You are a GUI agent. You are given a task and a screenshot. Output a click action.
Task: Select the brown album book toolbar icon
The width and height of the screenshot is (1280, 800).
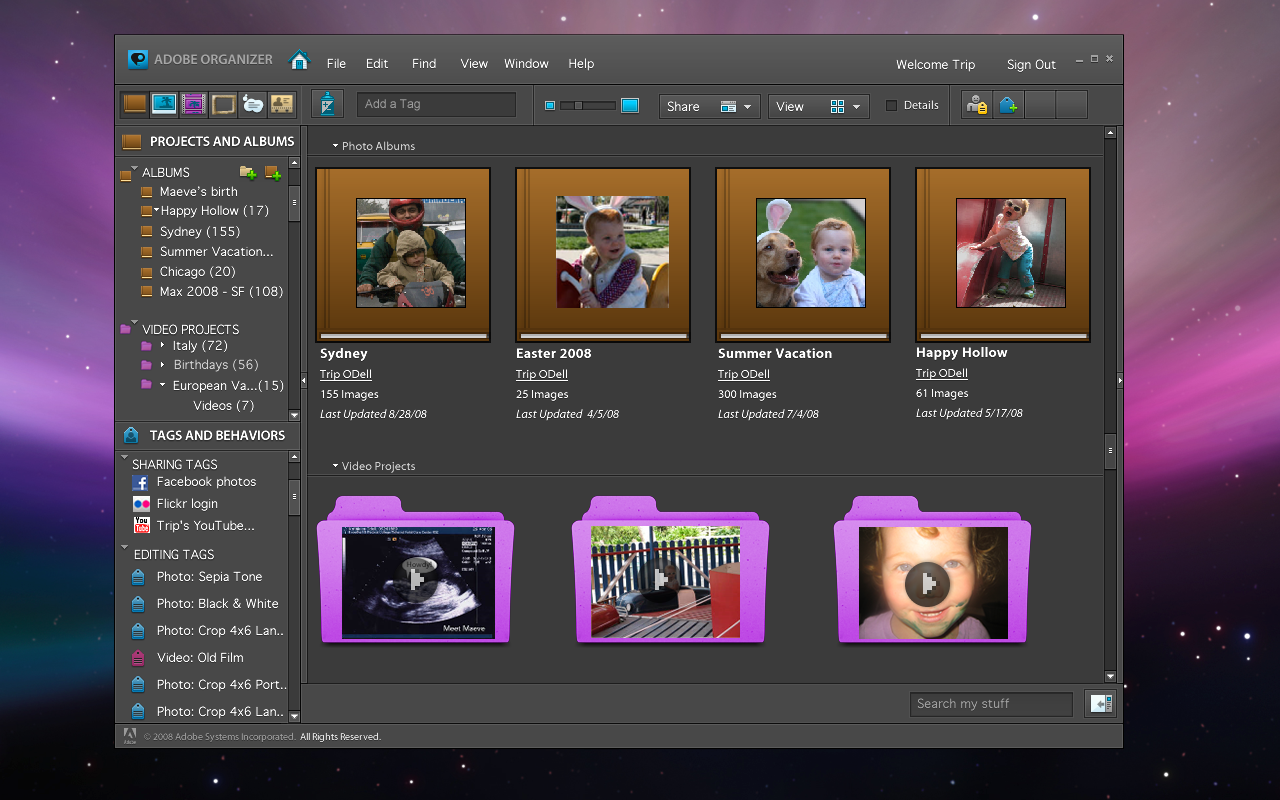point(134,104)
